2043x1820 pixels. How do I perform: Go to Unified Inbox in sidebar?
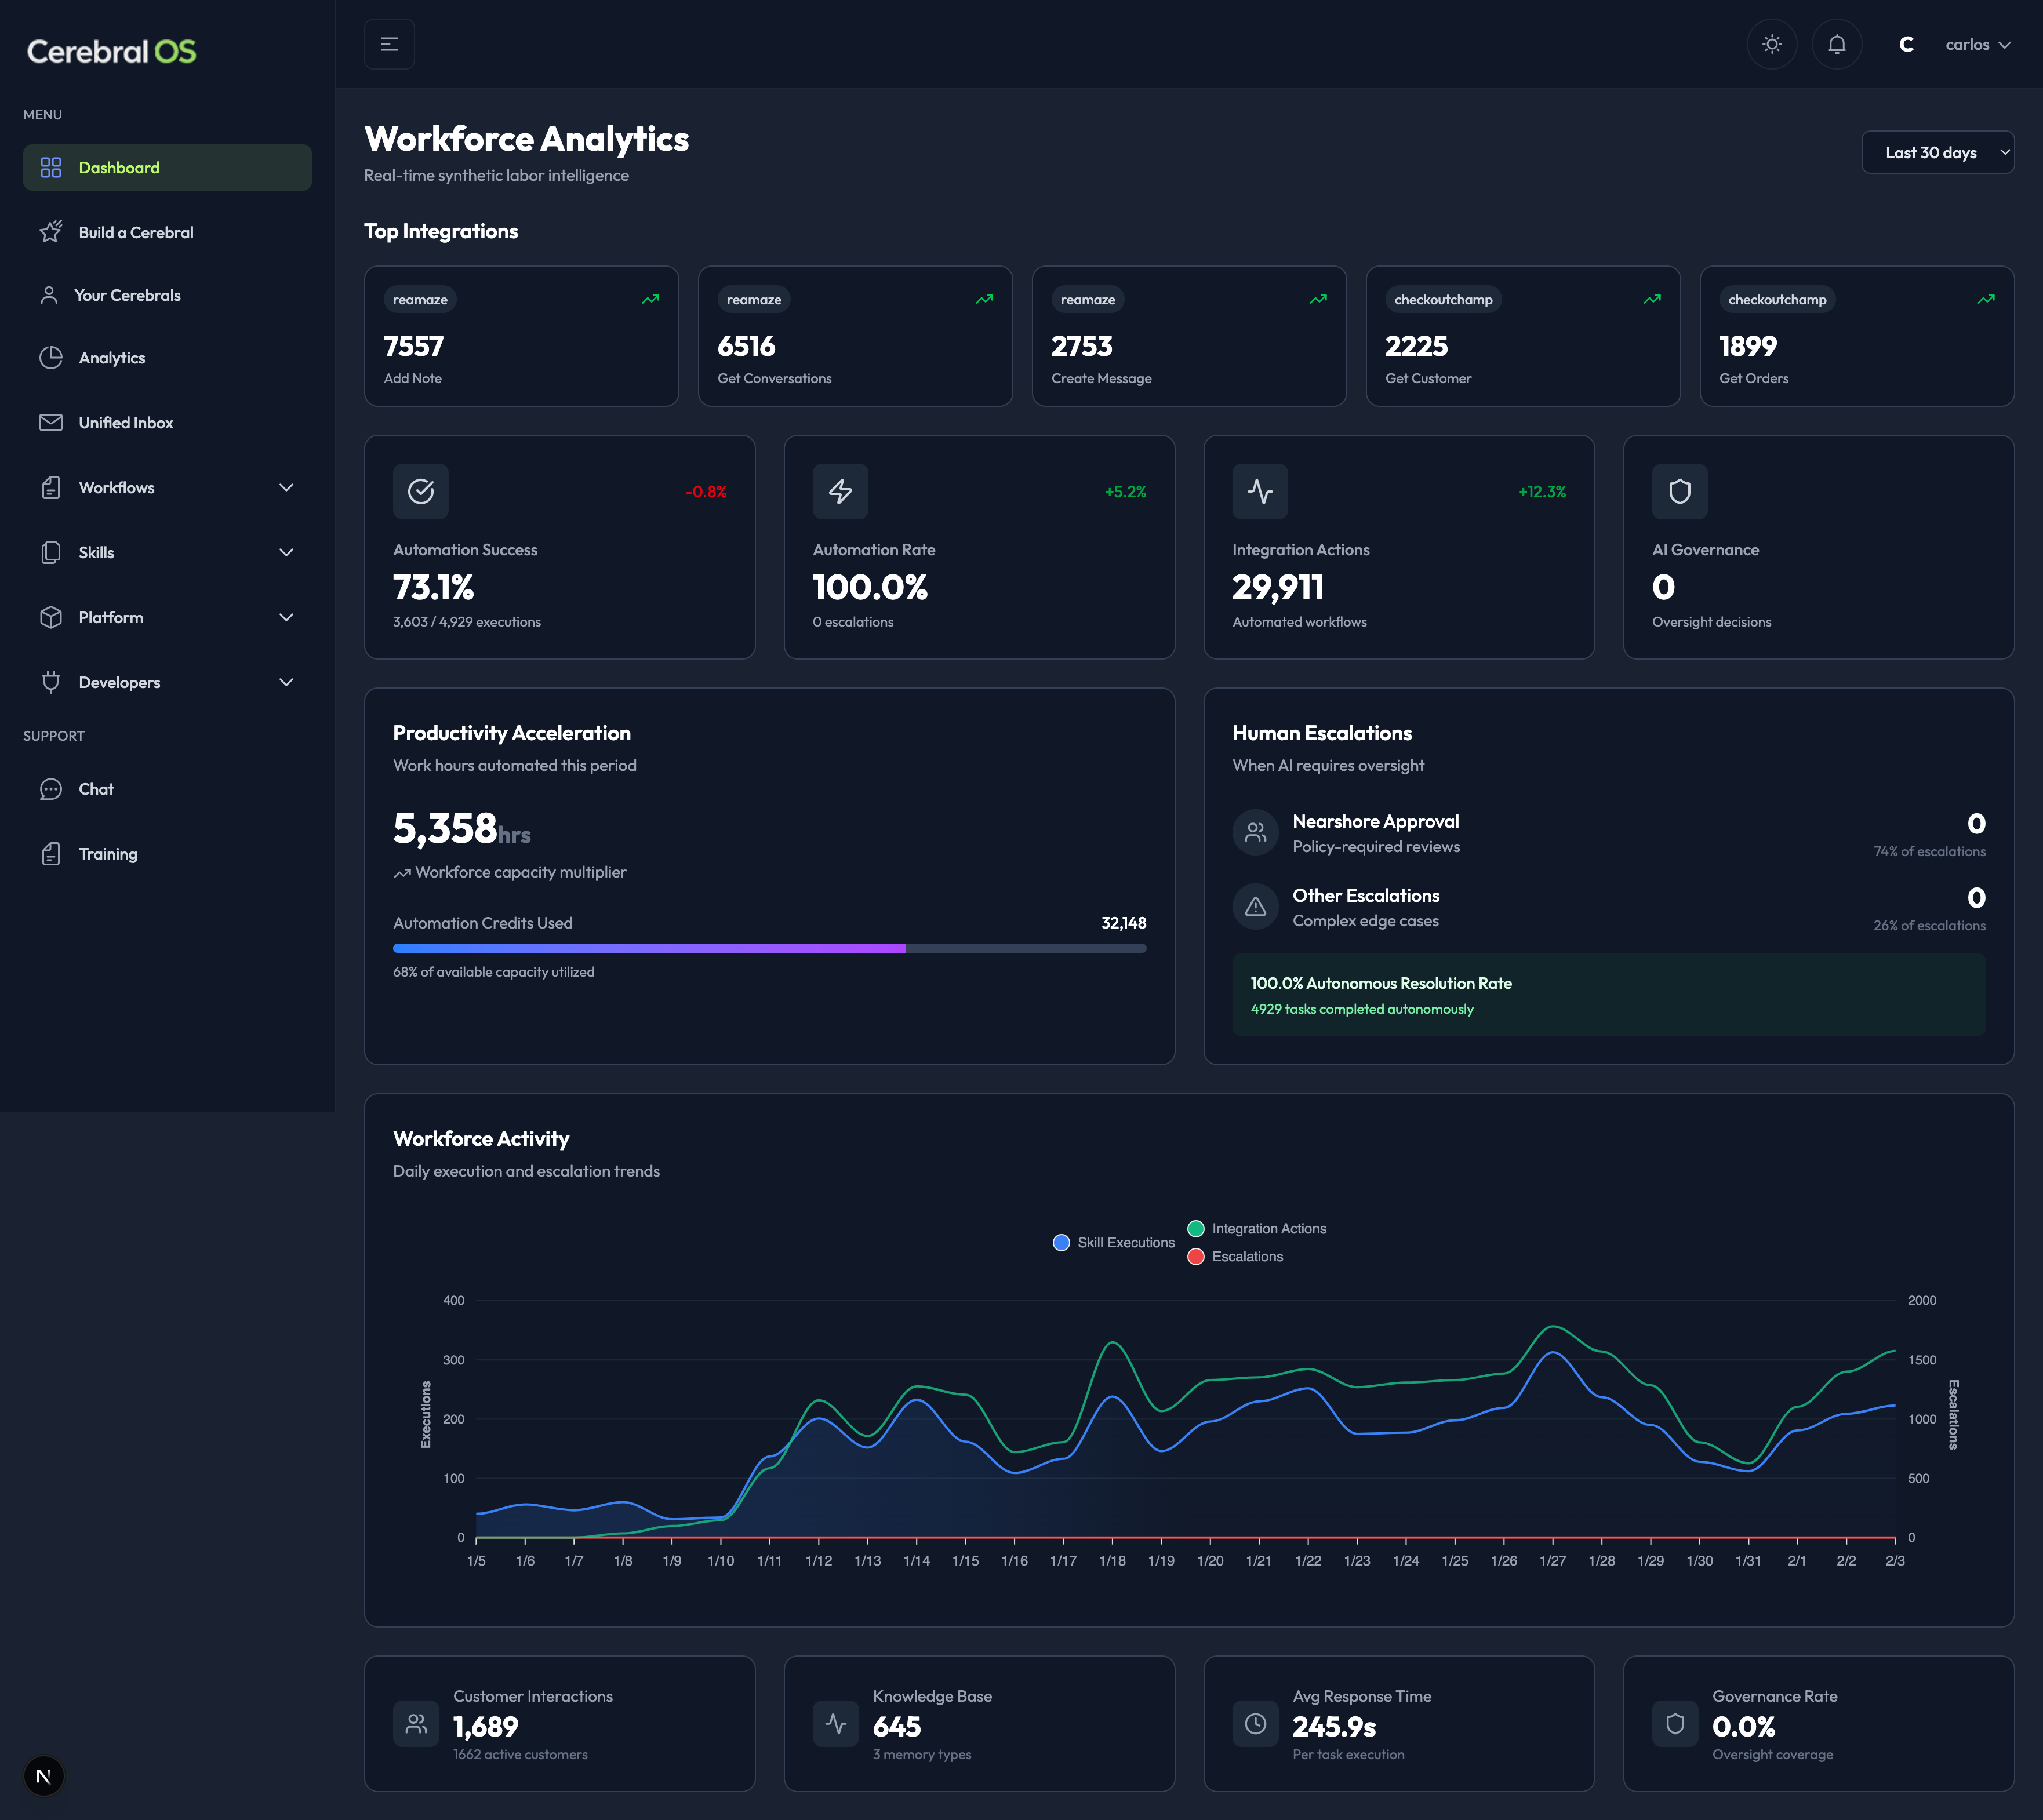(x=126, y=422)
